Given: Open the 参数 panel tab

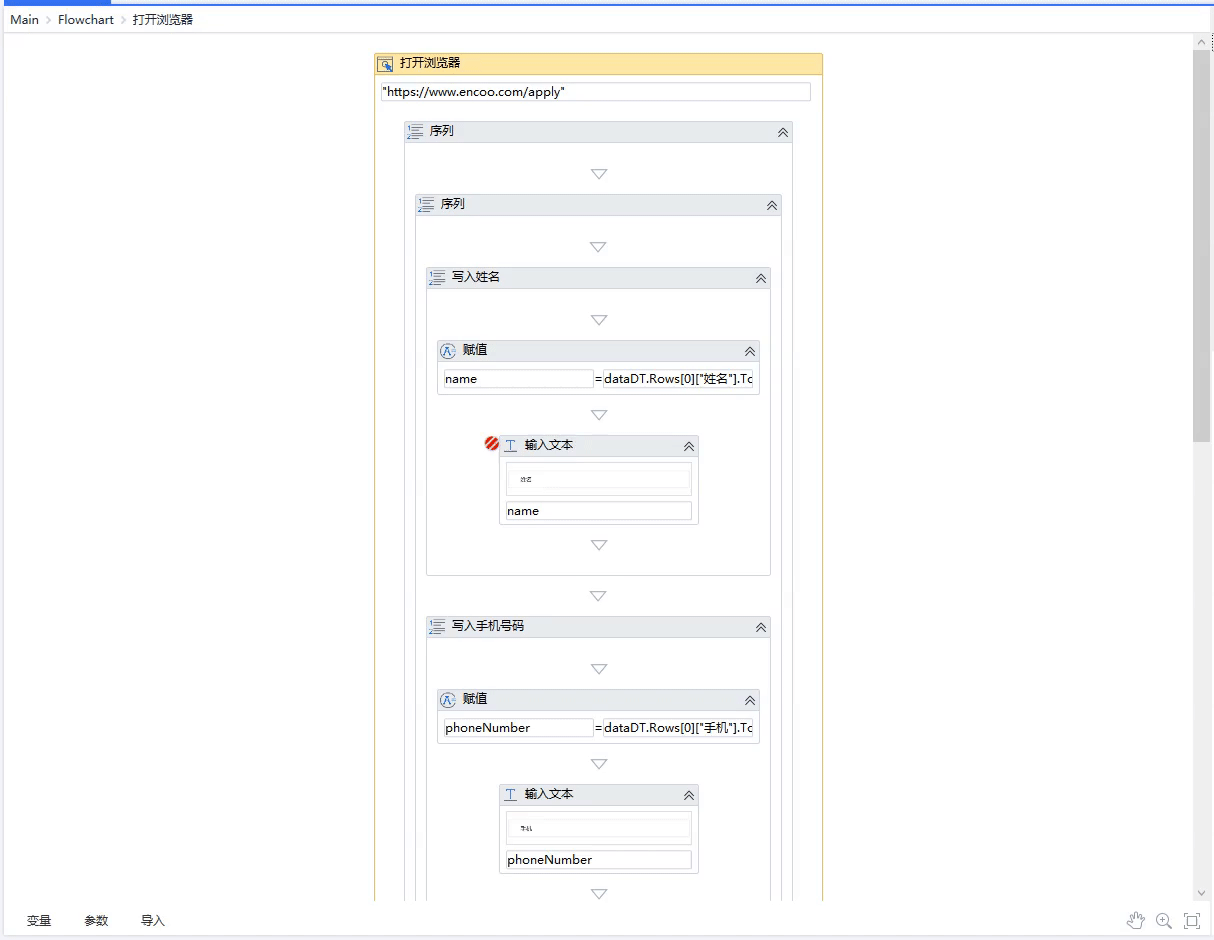Looking at the screenshot, I should 96,920.
